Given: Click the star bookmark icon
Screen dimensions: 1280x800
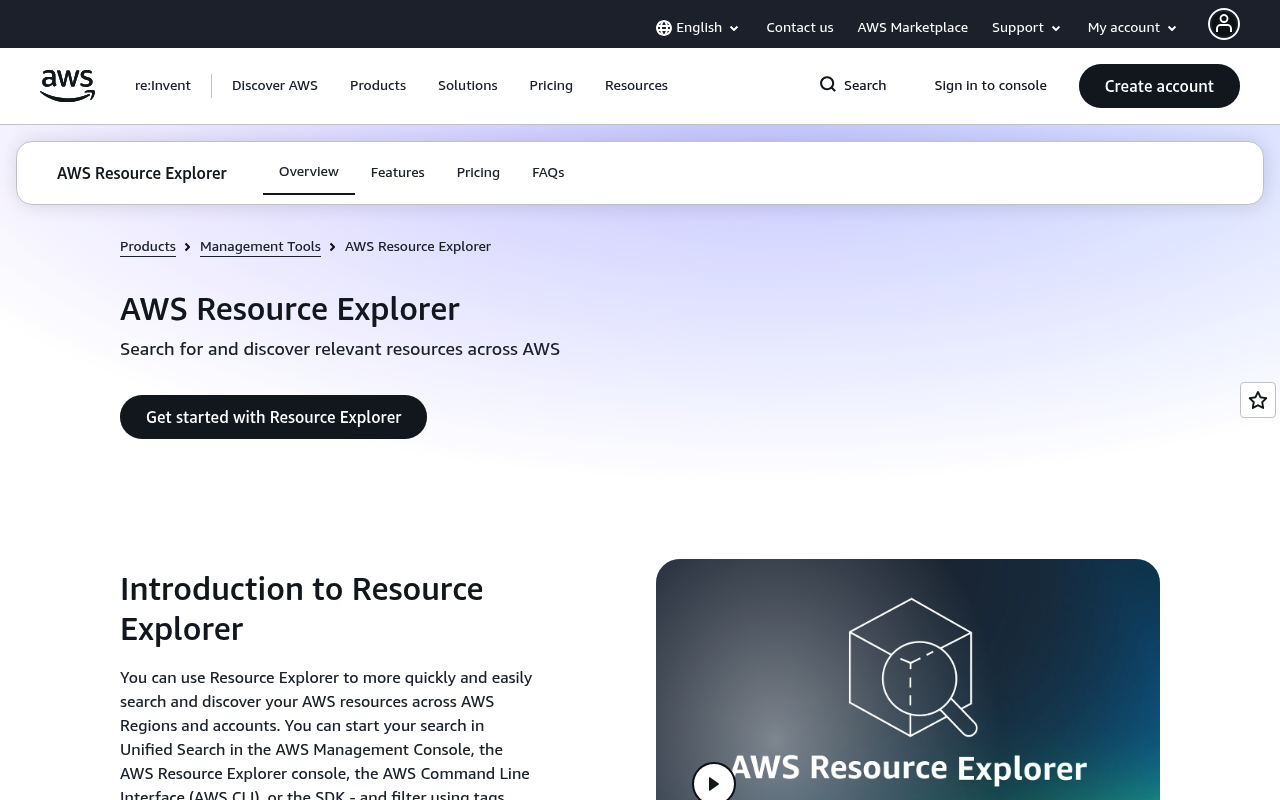Looking at the screenshot, I should (x=1258, y=400).
